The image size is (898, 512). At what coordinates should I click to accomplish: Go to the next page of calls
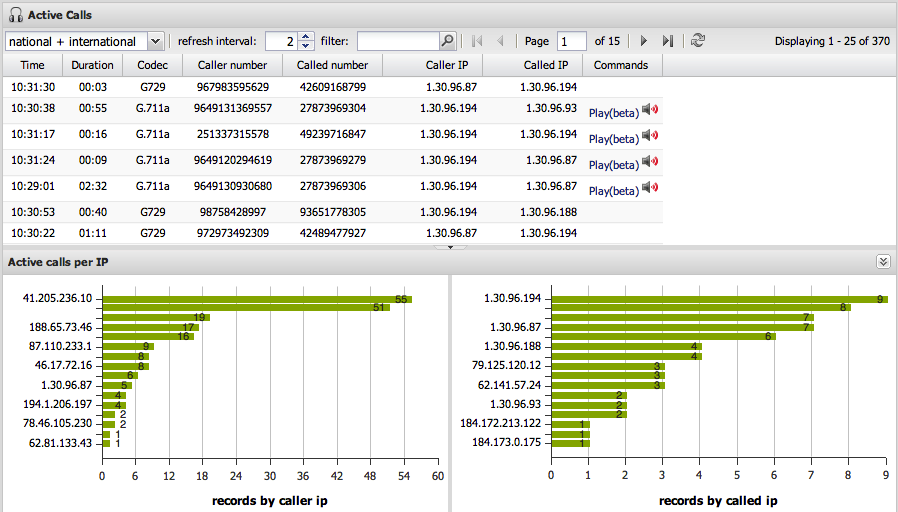coord(643,41)
